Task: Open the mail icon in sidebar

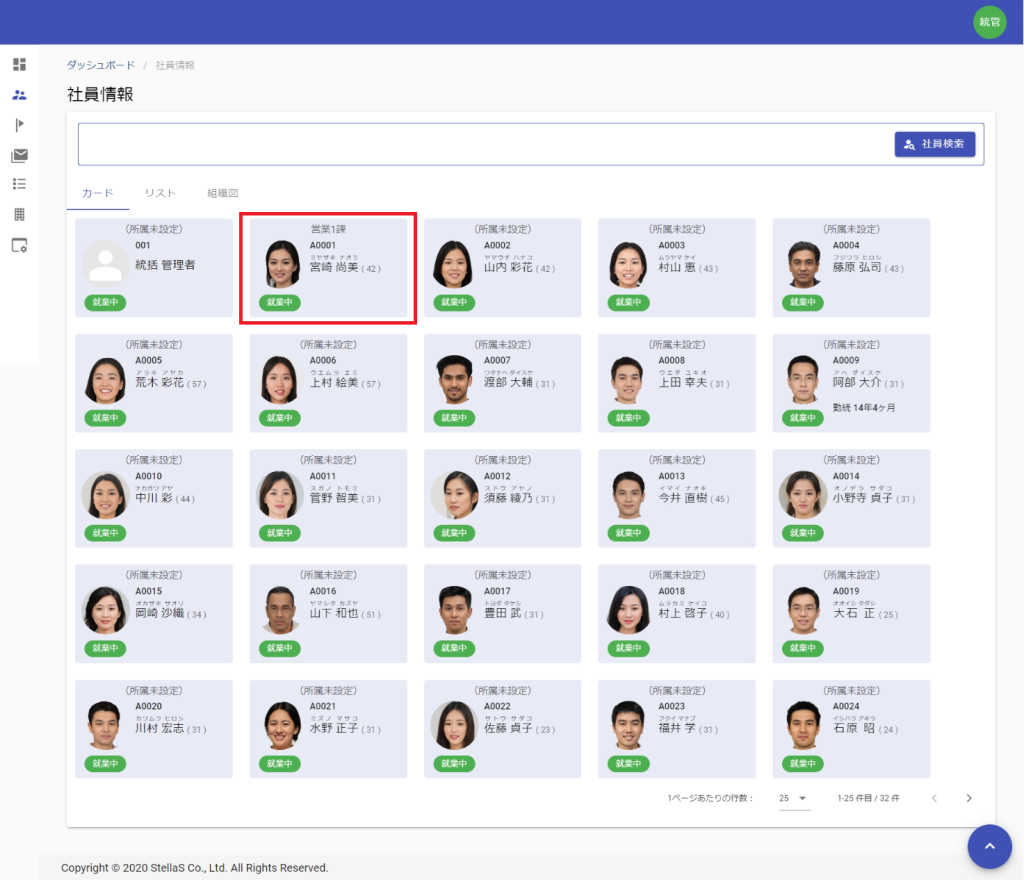Action: [19, 155]
